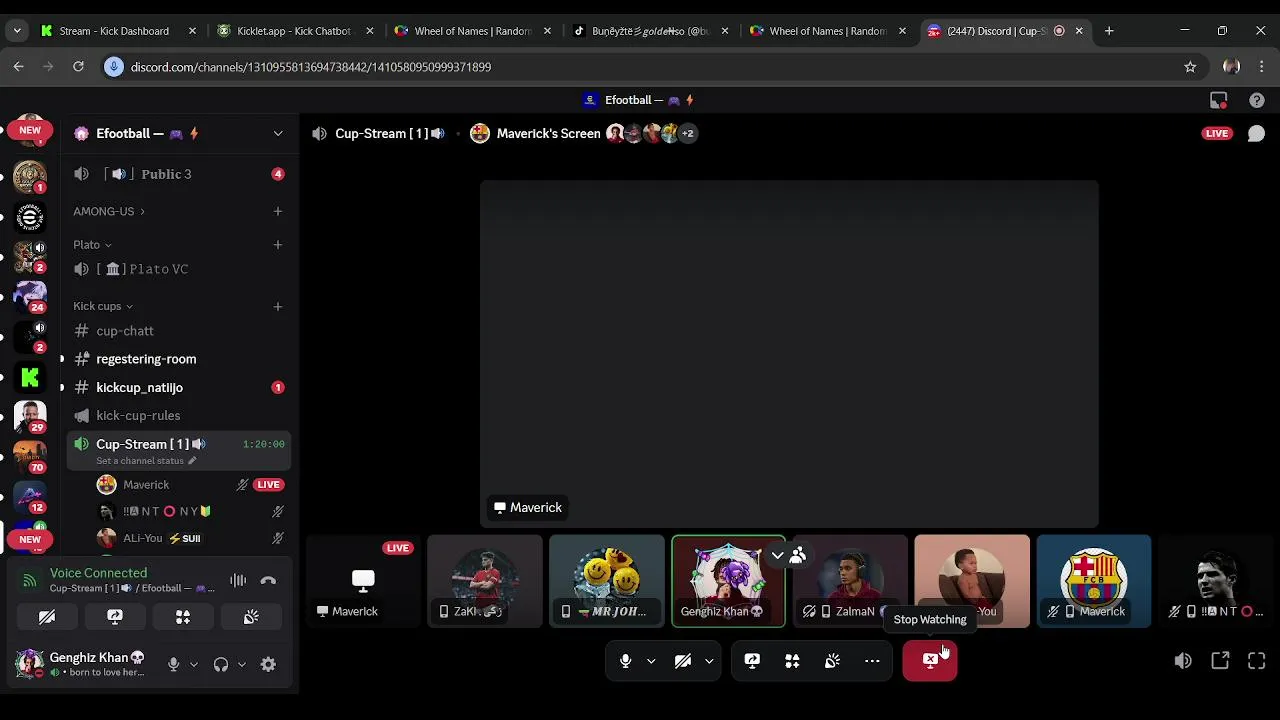Toggle members visibility icon above tiles

click(797, 555)
